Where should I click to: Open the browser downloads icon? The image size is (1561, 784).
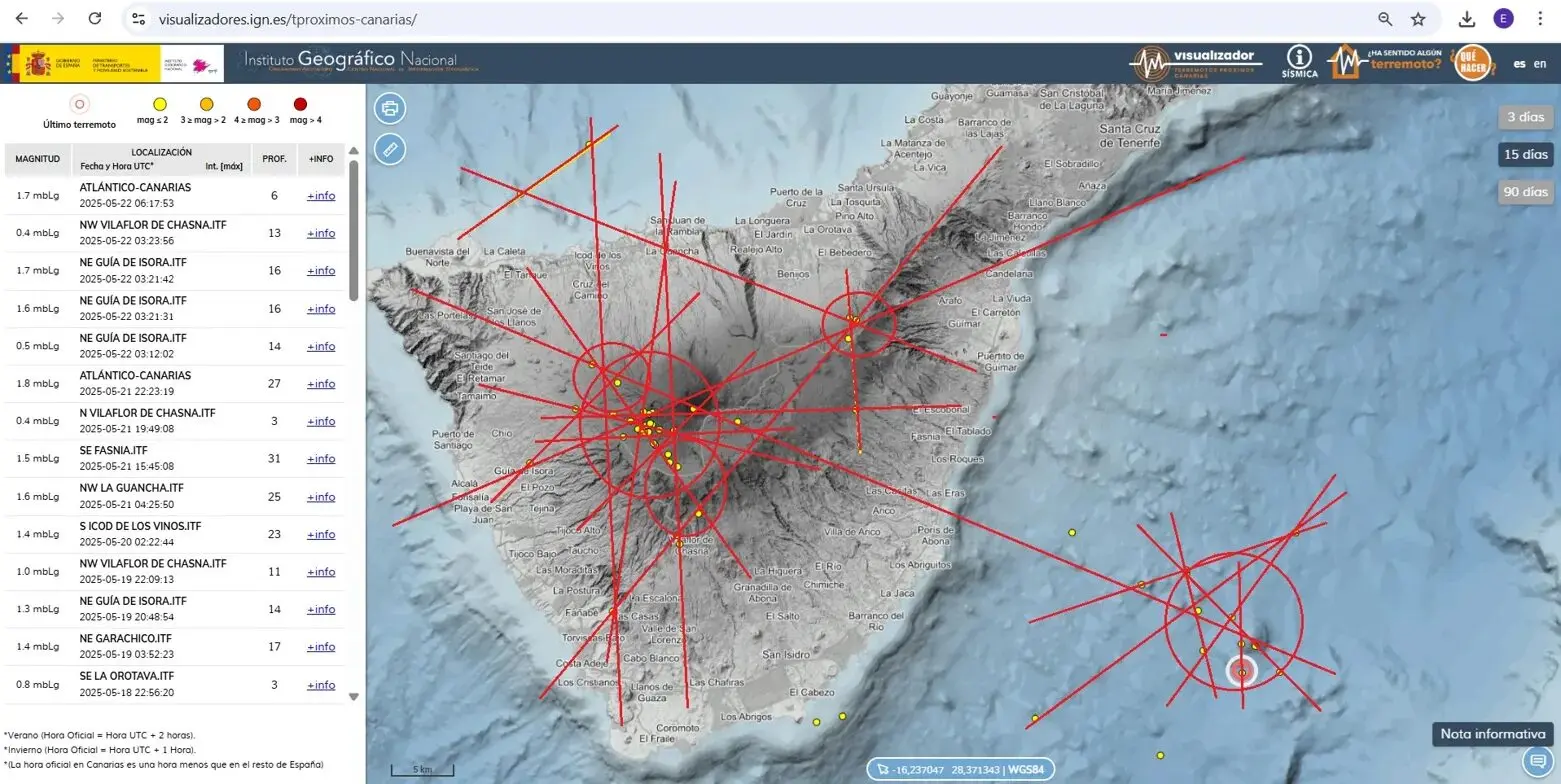1467,19
